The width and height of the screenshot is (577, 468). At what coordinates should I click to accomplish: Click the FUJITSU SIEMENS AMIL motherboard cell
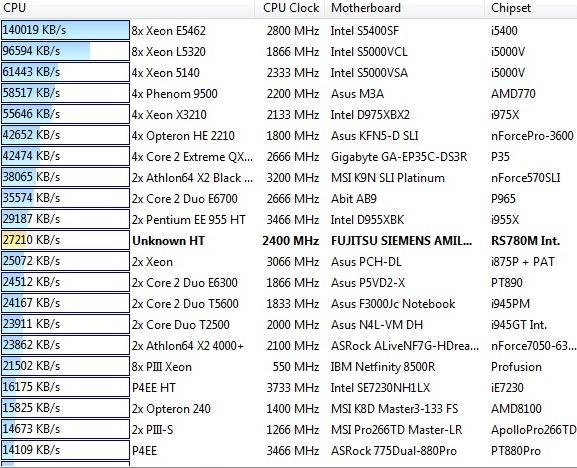click(401, 240)
